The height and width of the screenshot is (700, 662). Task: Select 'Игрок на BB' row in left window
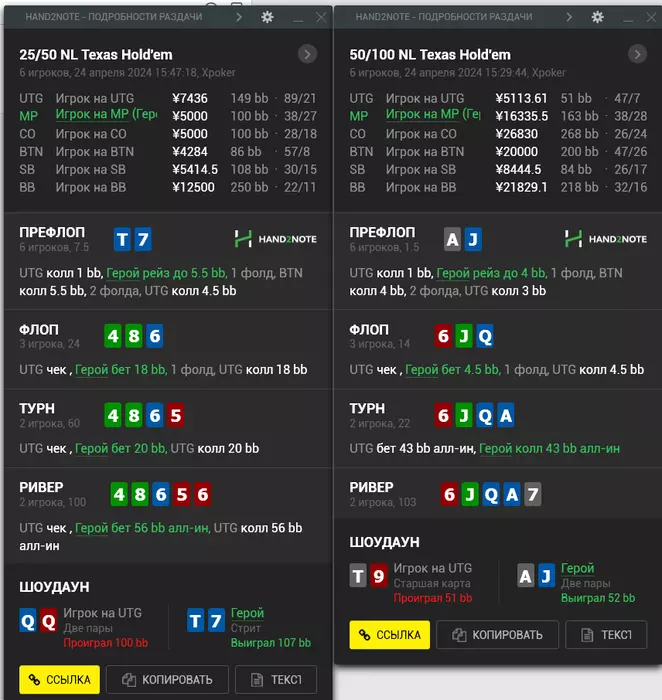(168, 187)
